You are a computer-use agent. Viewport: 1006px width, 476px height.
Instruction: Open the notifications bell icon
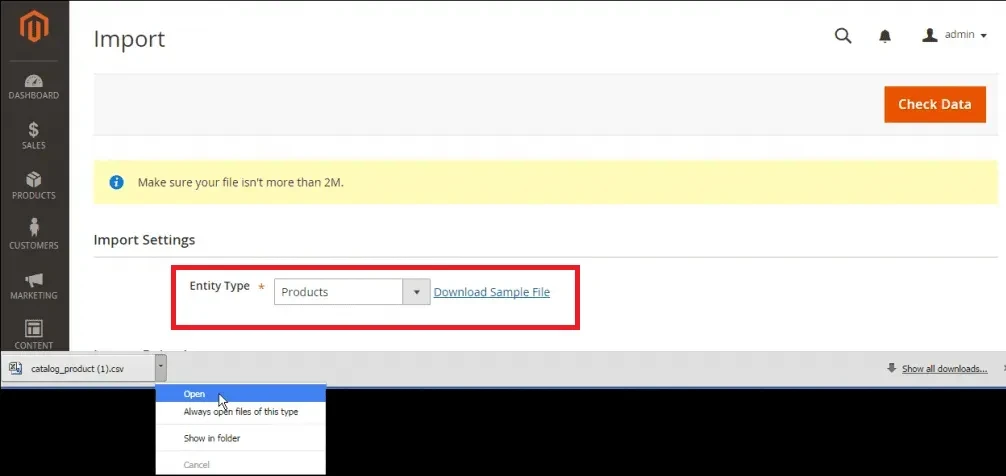tap(885, 36)
